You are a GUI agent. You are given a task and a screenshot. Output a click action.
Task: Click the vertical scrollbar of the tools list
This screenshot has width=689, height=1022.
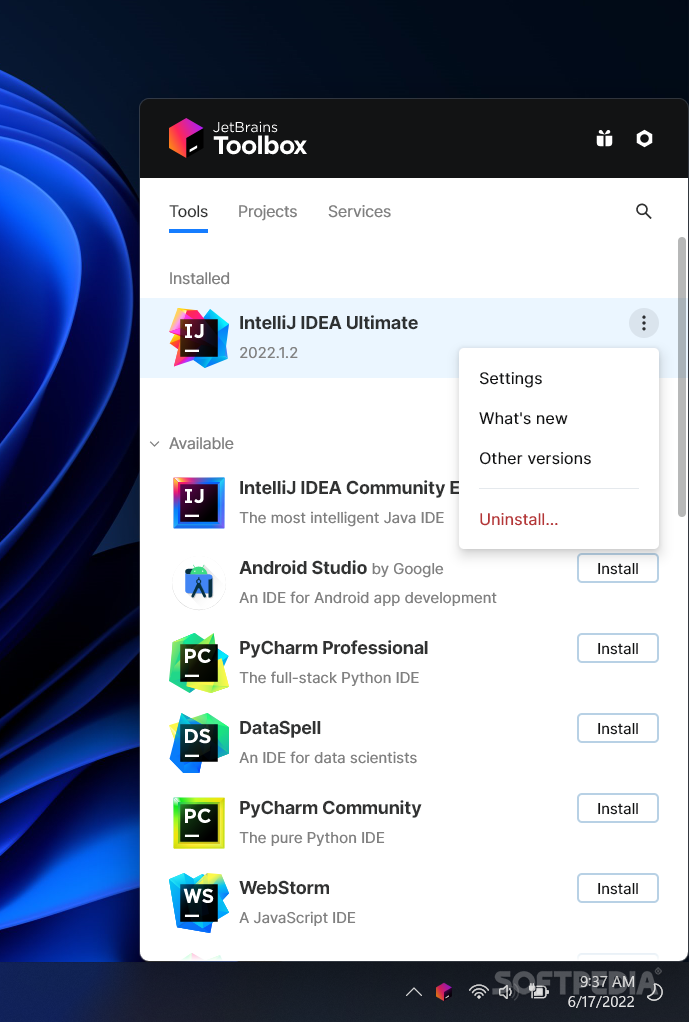[682, 377]
